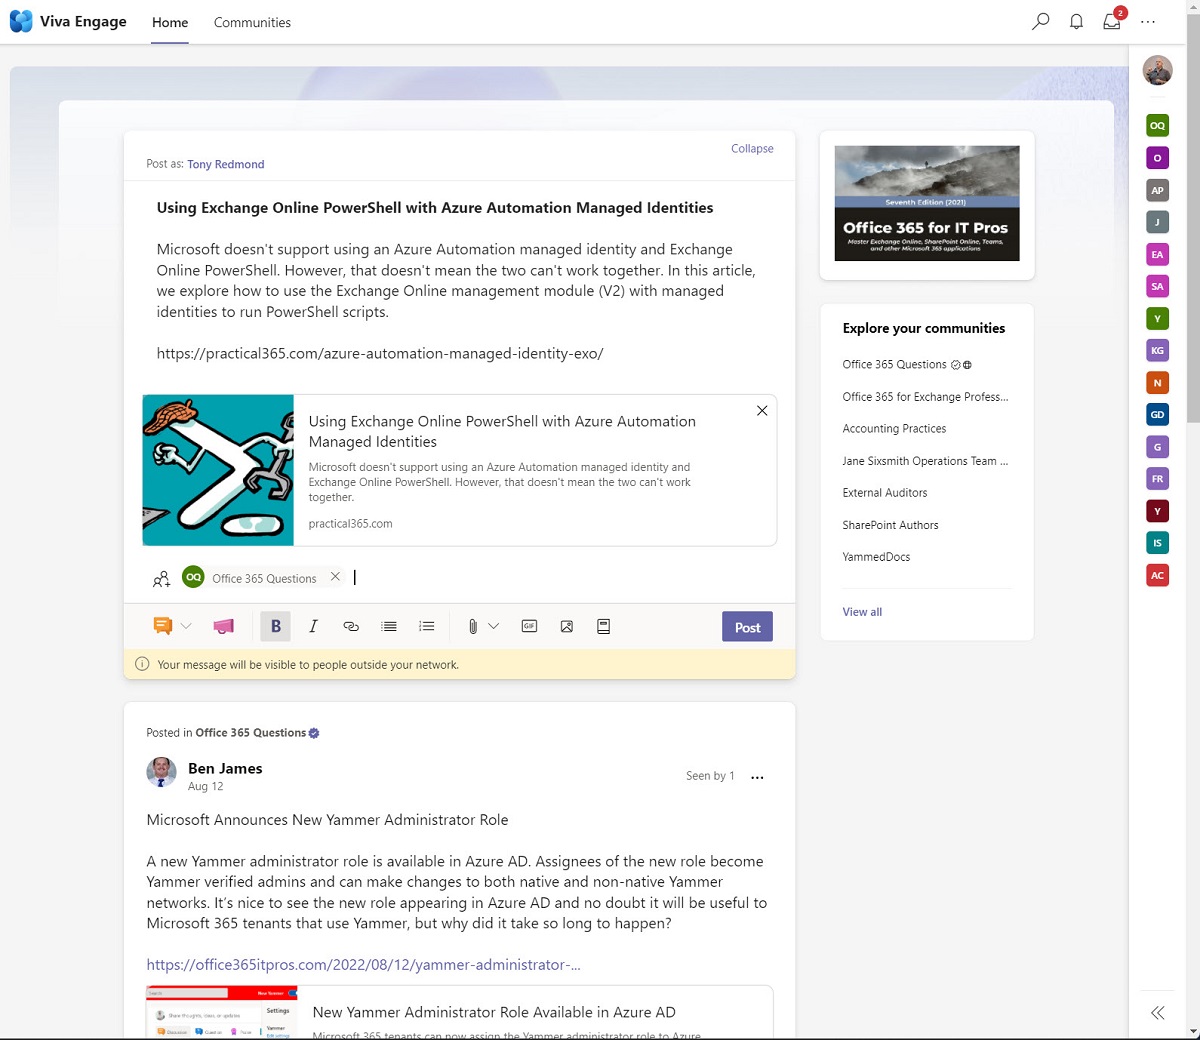
Task: Open External Auditors community
Action: click(885, 493)
